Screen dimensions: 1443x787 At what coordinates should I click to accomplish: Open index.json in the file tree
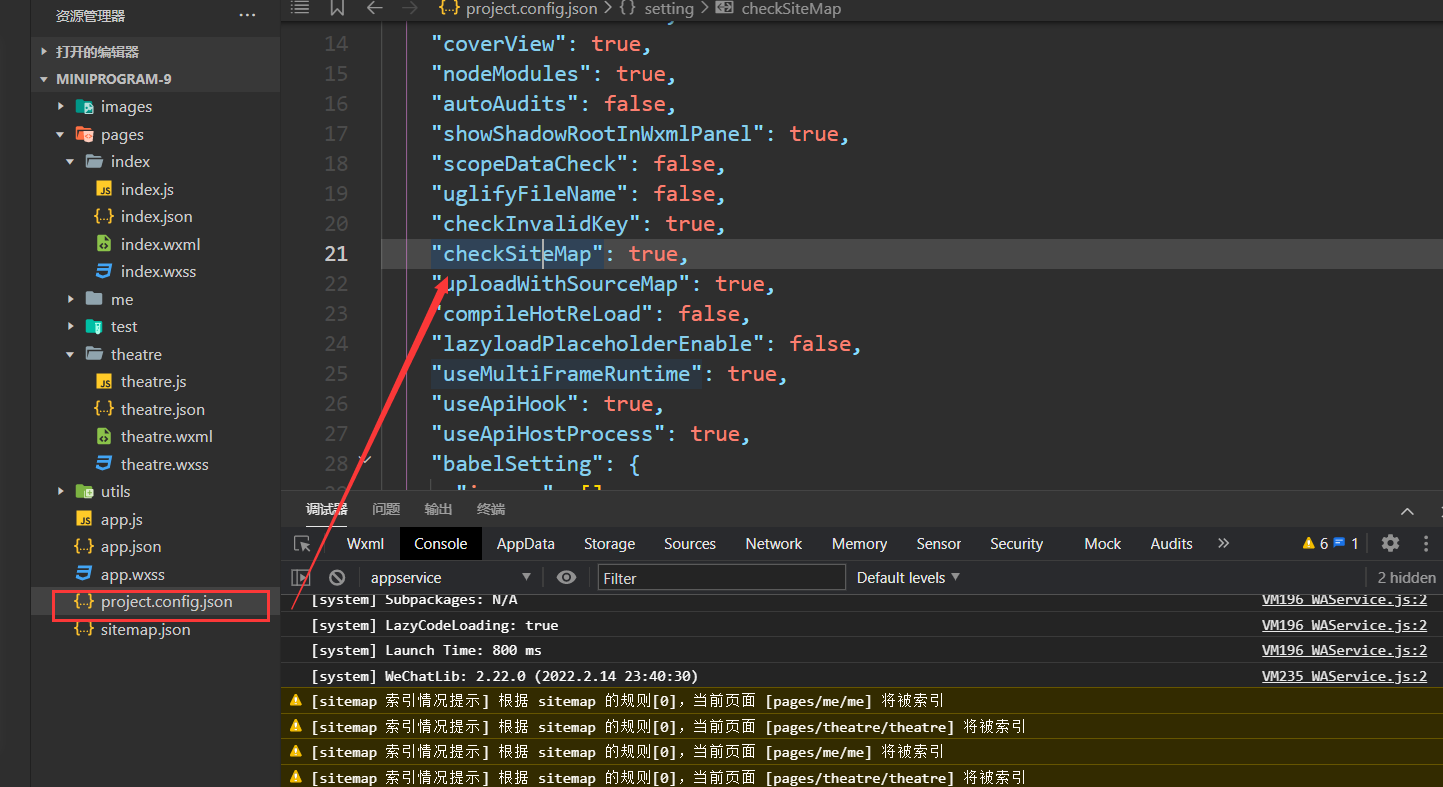155,217
